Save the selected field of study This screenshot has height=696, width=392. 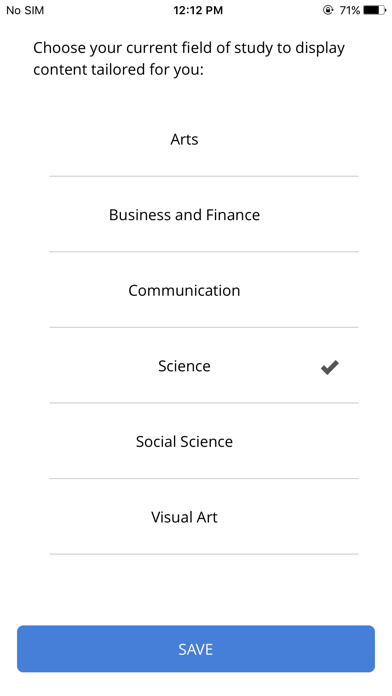(196, 649)
